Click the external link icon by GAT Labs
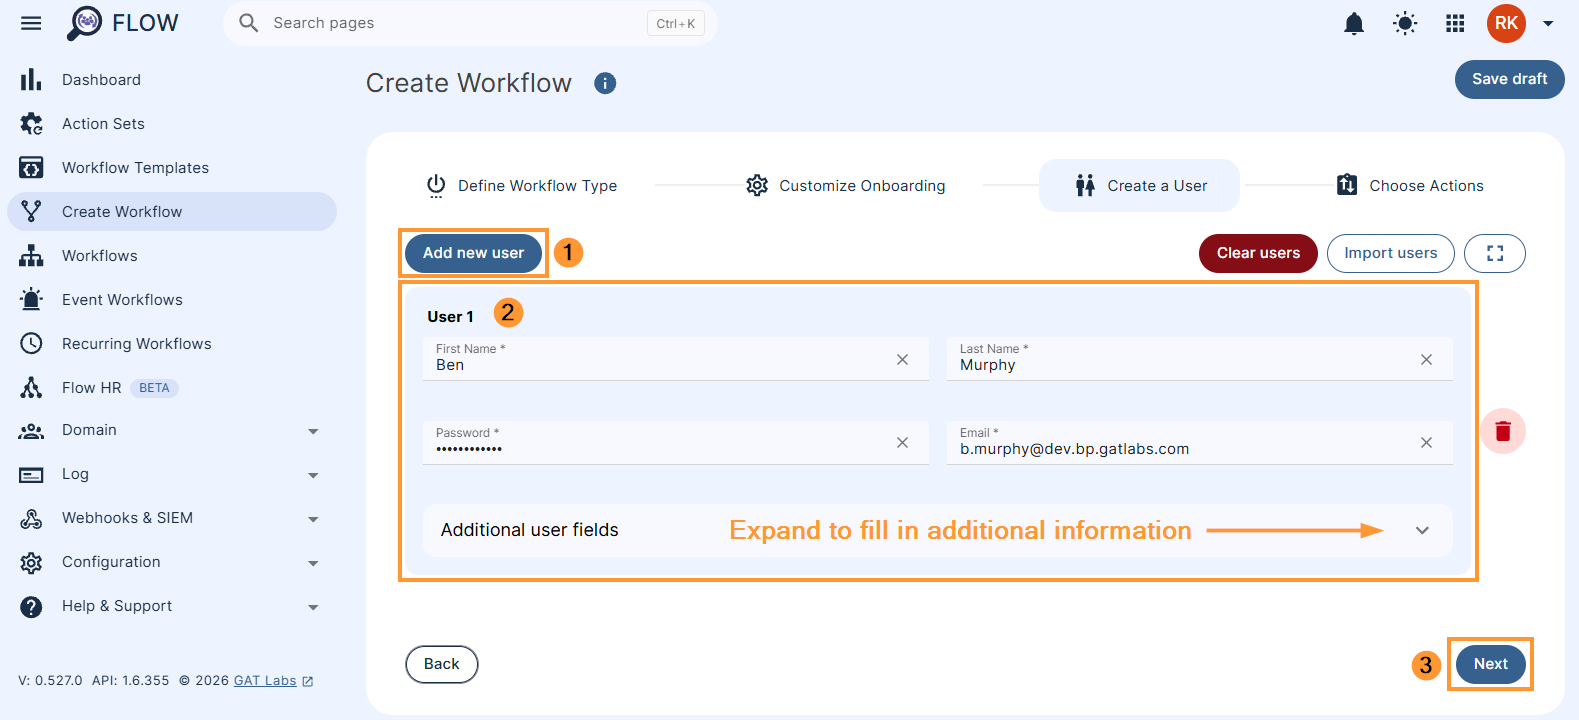 point(308,681)
